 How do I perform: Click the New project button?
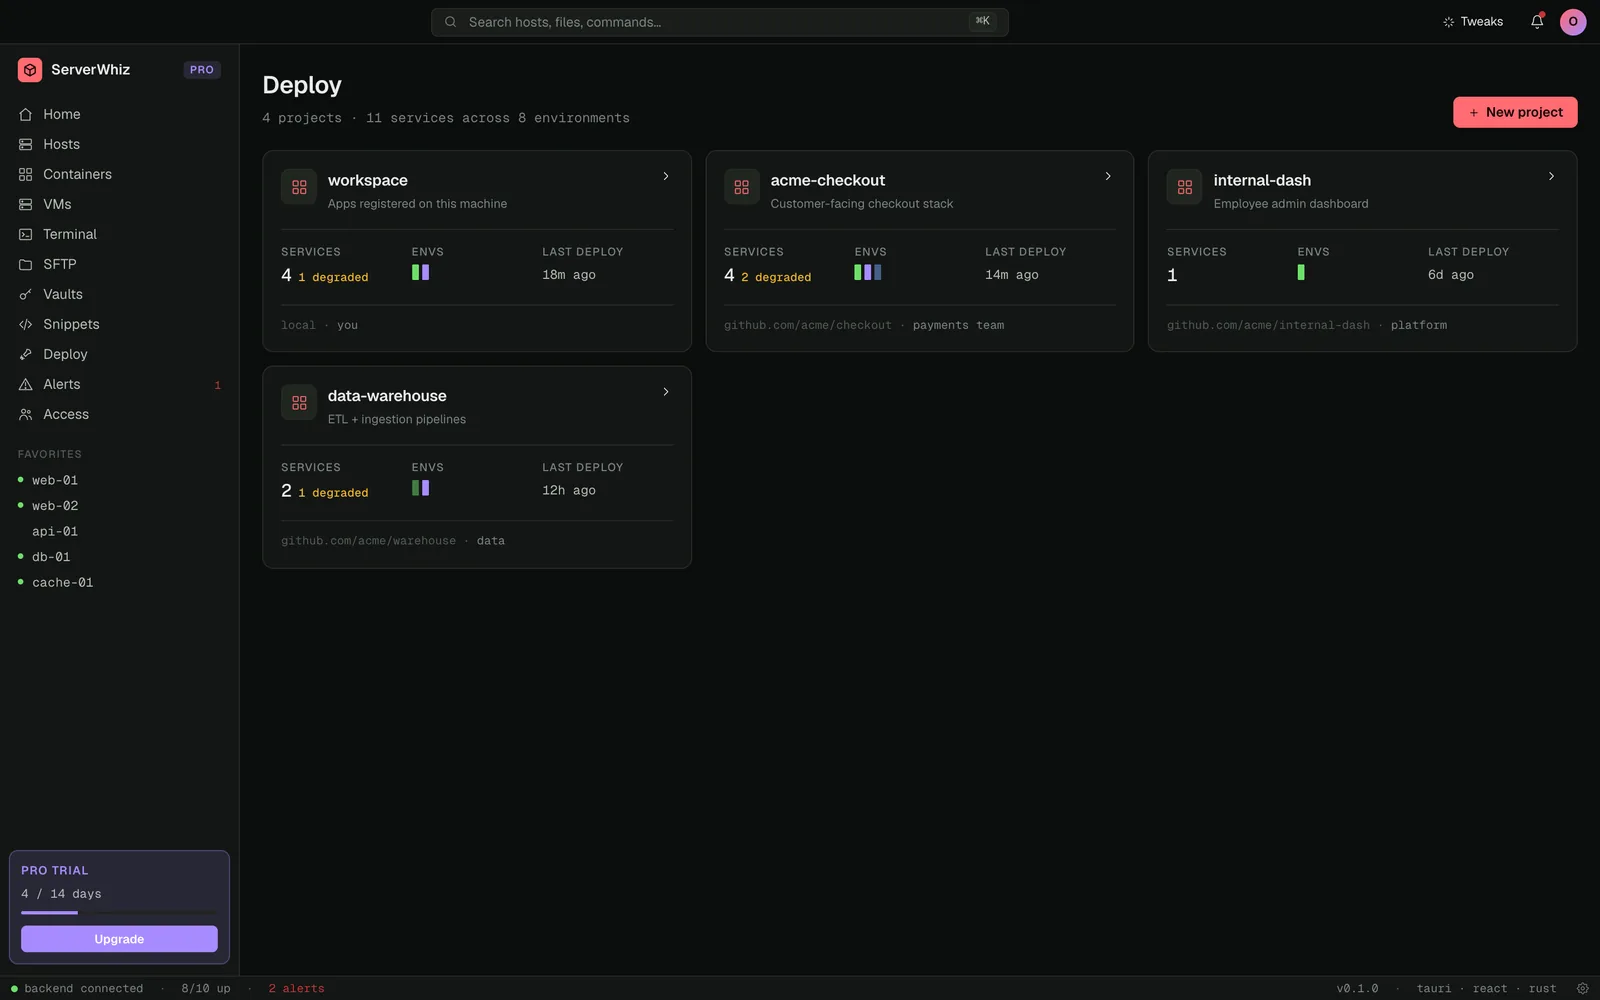tap(1515, 112)
